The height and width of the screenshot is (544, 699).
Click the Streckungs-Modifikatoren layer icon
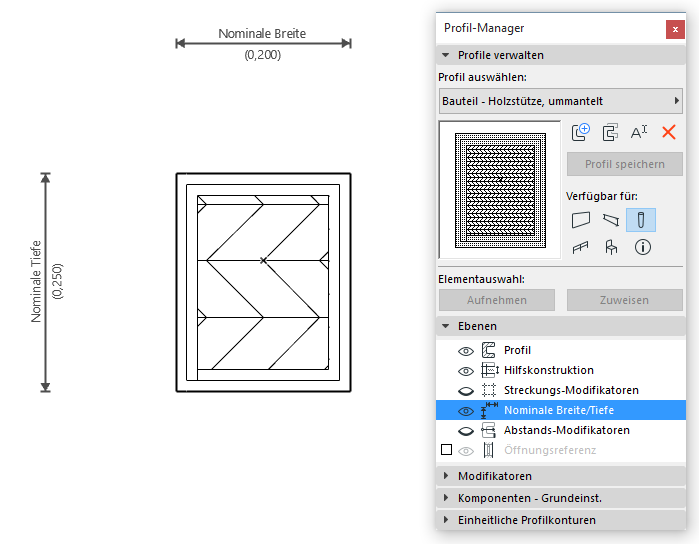tap(489, 390)
